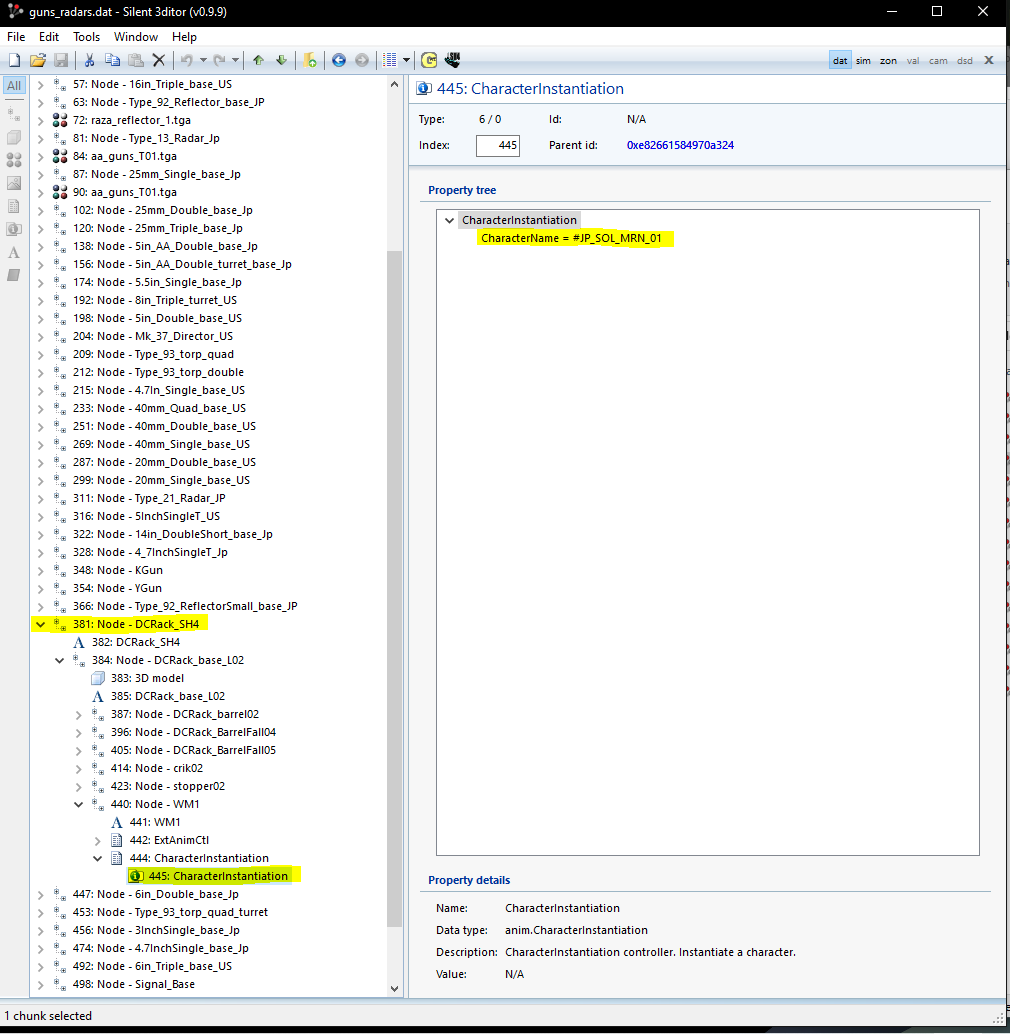Select the four-balls material filter icon

pos(14,160)
